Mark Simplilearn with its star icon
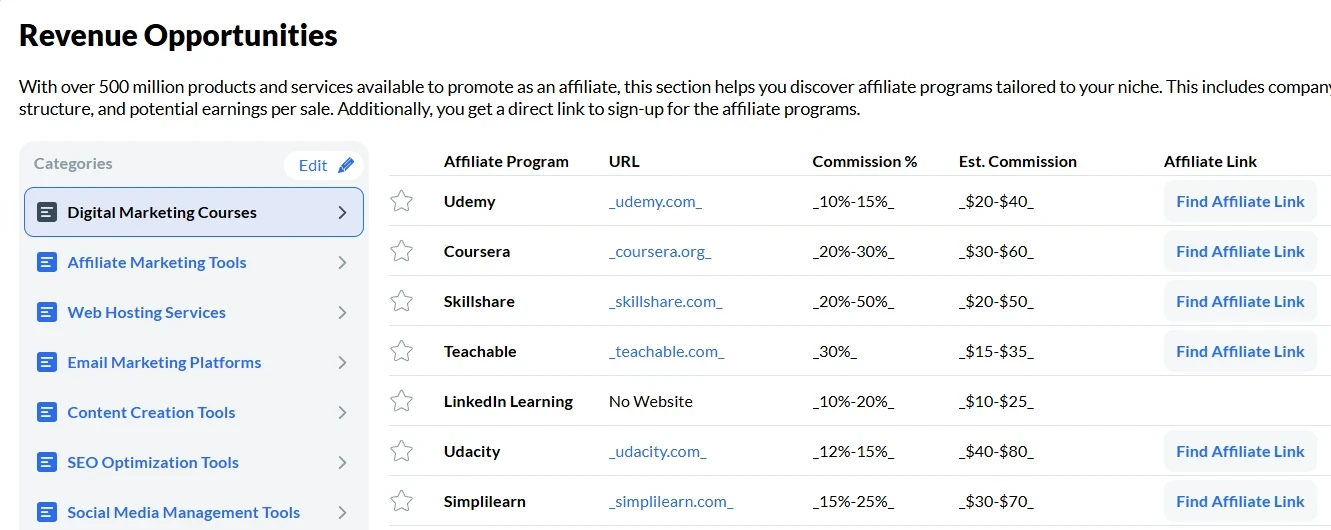 [x=401, y=501]
